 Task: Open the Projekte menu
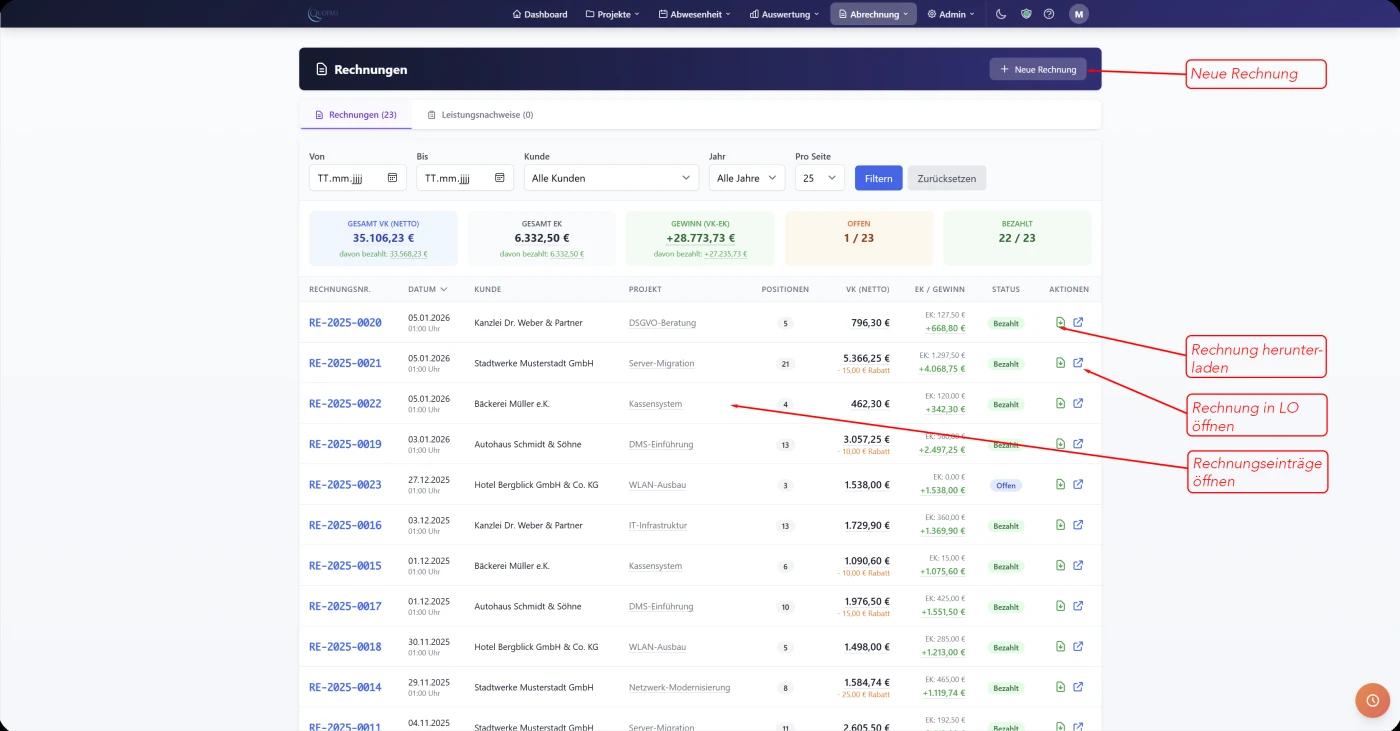coord(612,14)
